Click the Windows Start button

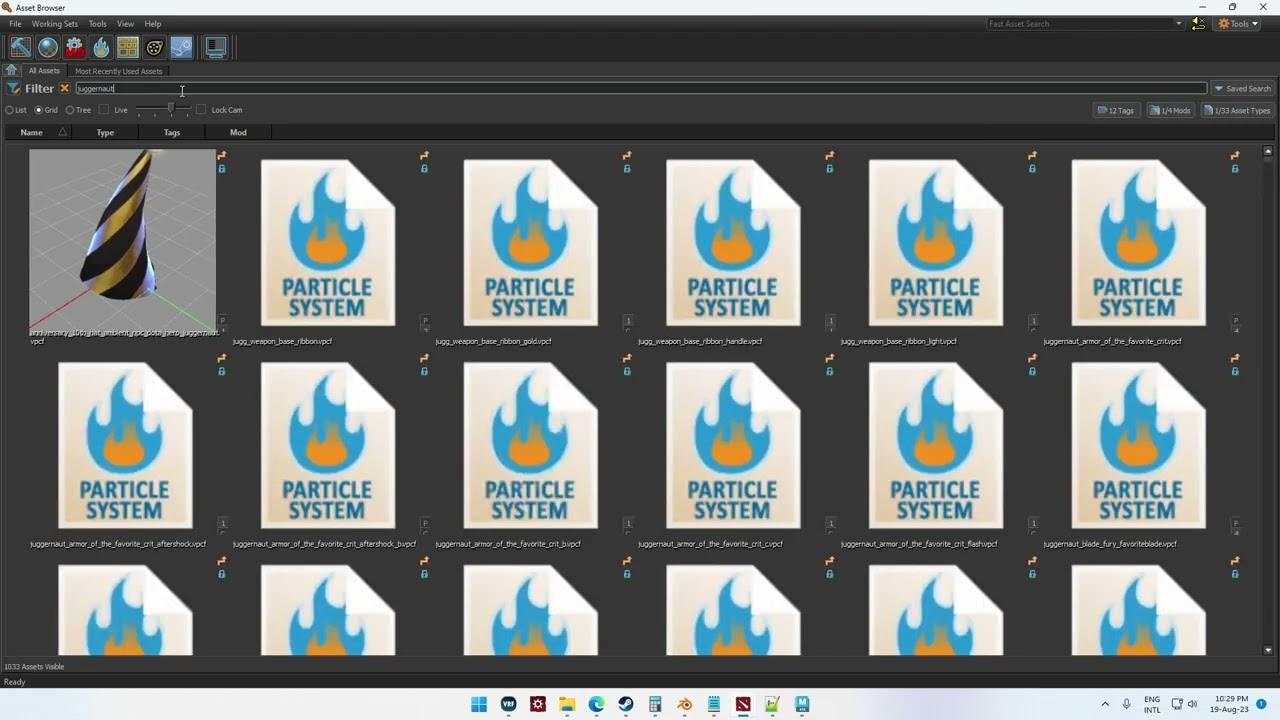coord(479,704)
